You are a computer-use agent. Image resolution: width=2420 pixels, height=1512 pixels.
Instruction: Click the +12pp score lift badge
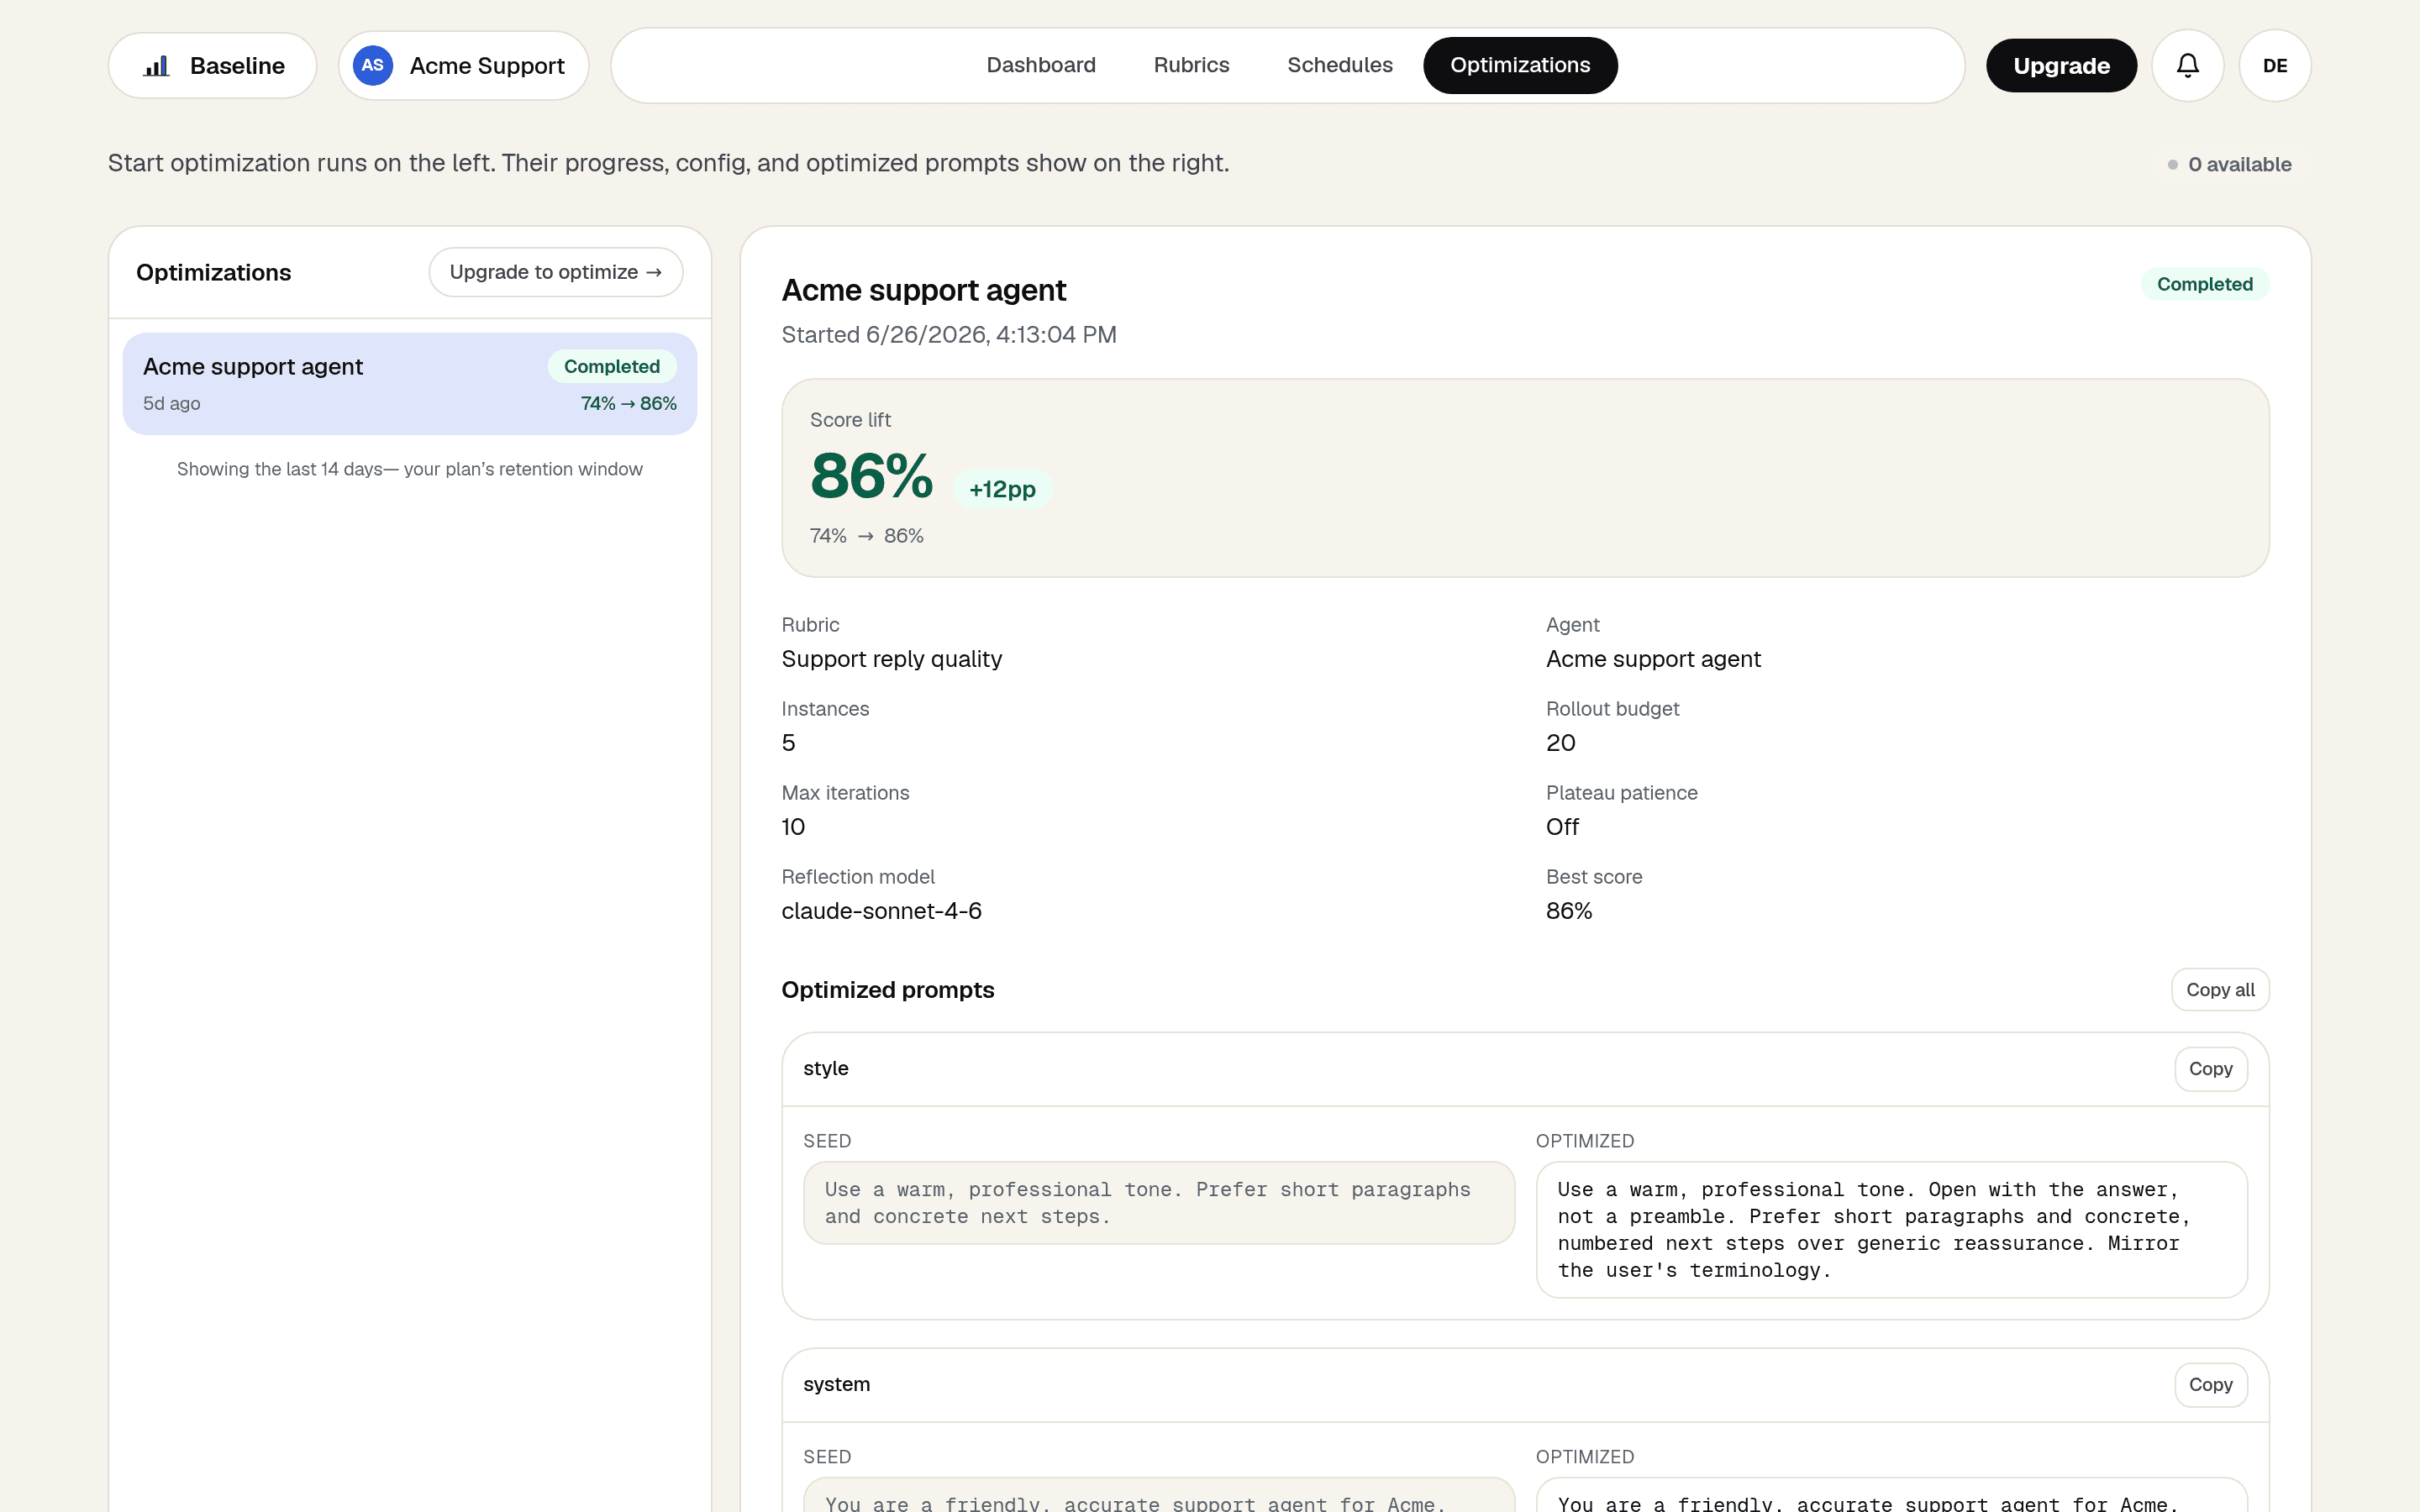pos(1002,489)
